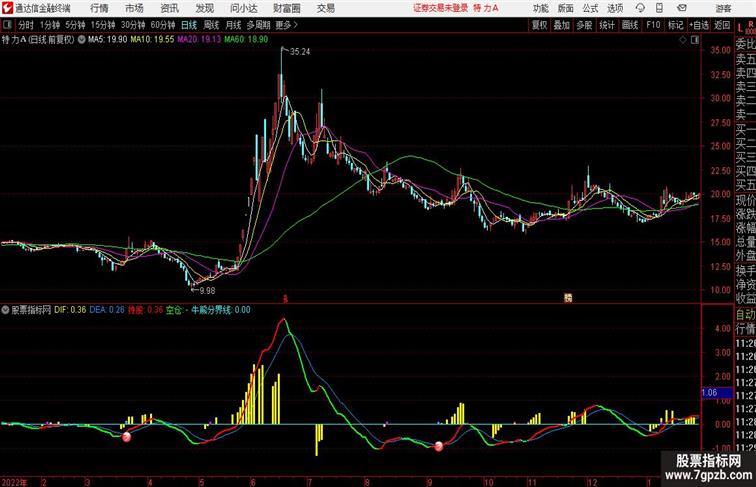Switch to 60分钟 period
Viewport: 756px width, 487px height.
(163, 25)
